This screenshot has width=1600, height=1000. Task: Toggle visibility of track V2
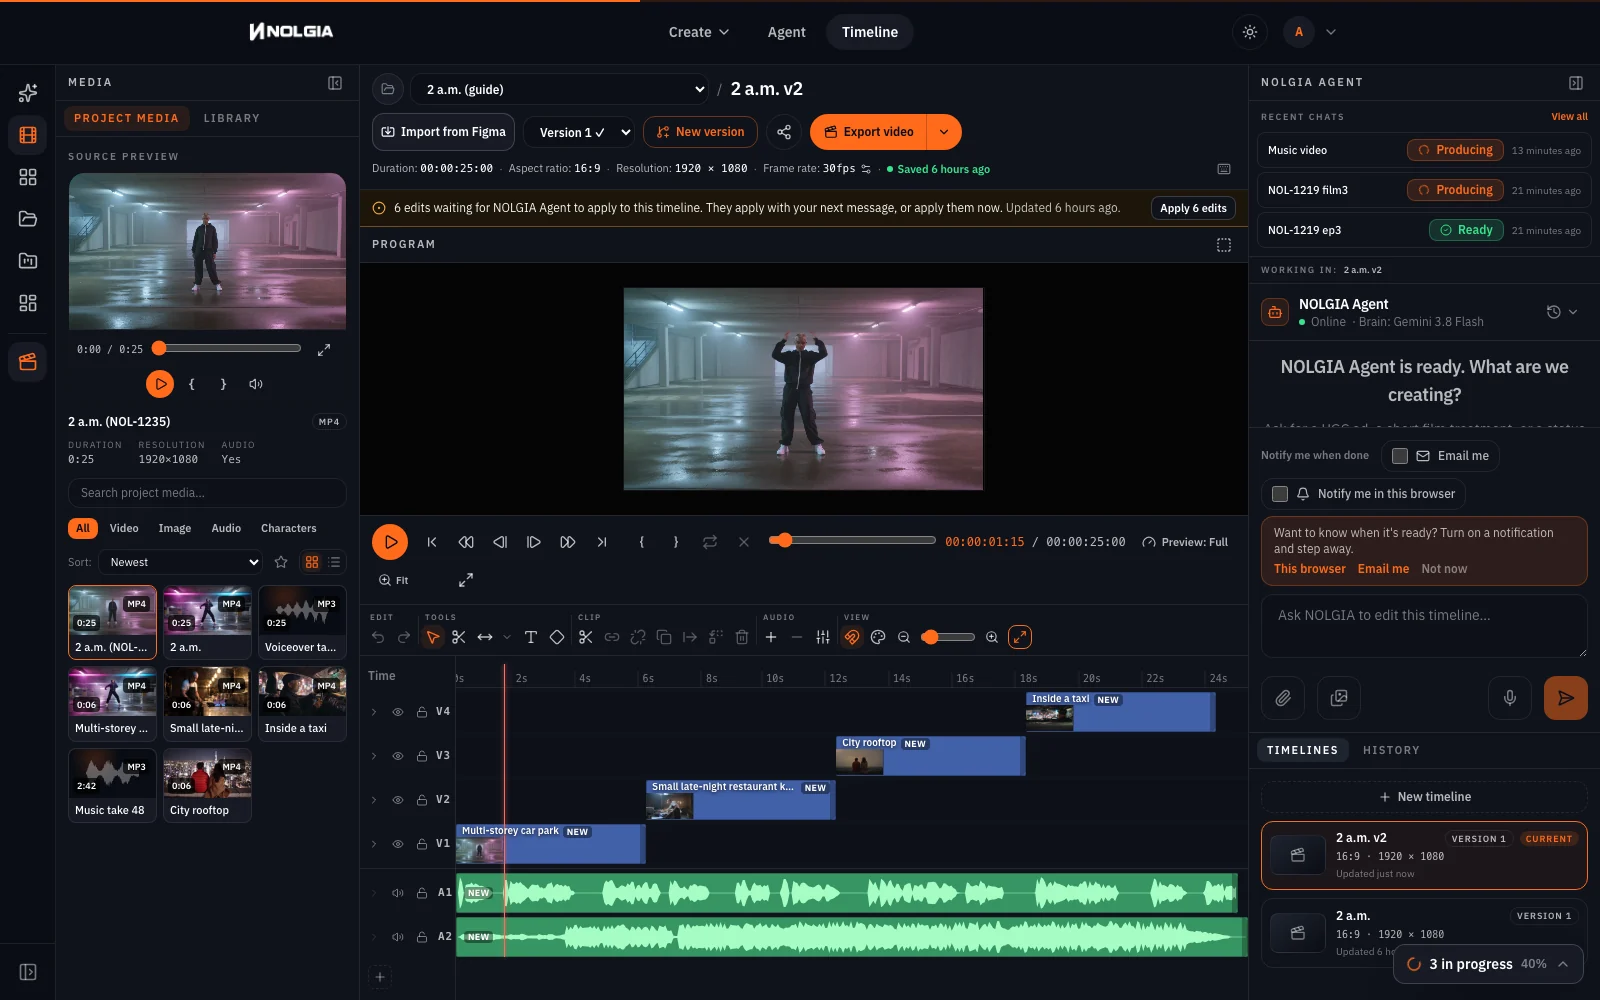398,800
